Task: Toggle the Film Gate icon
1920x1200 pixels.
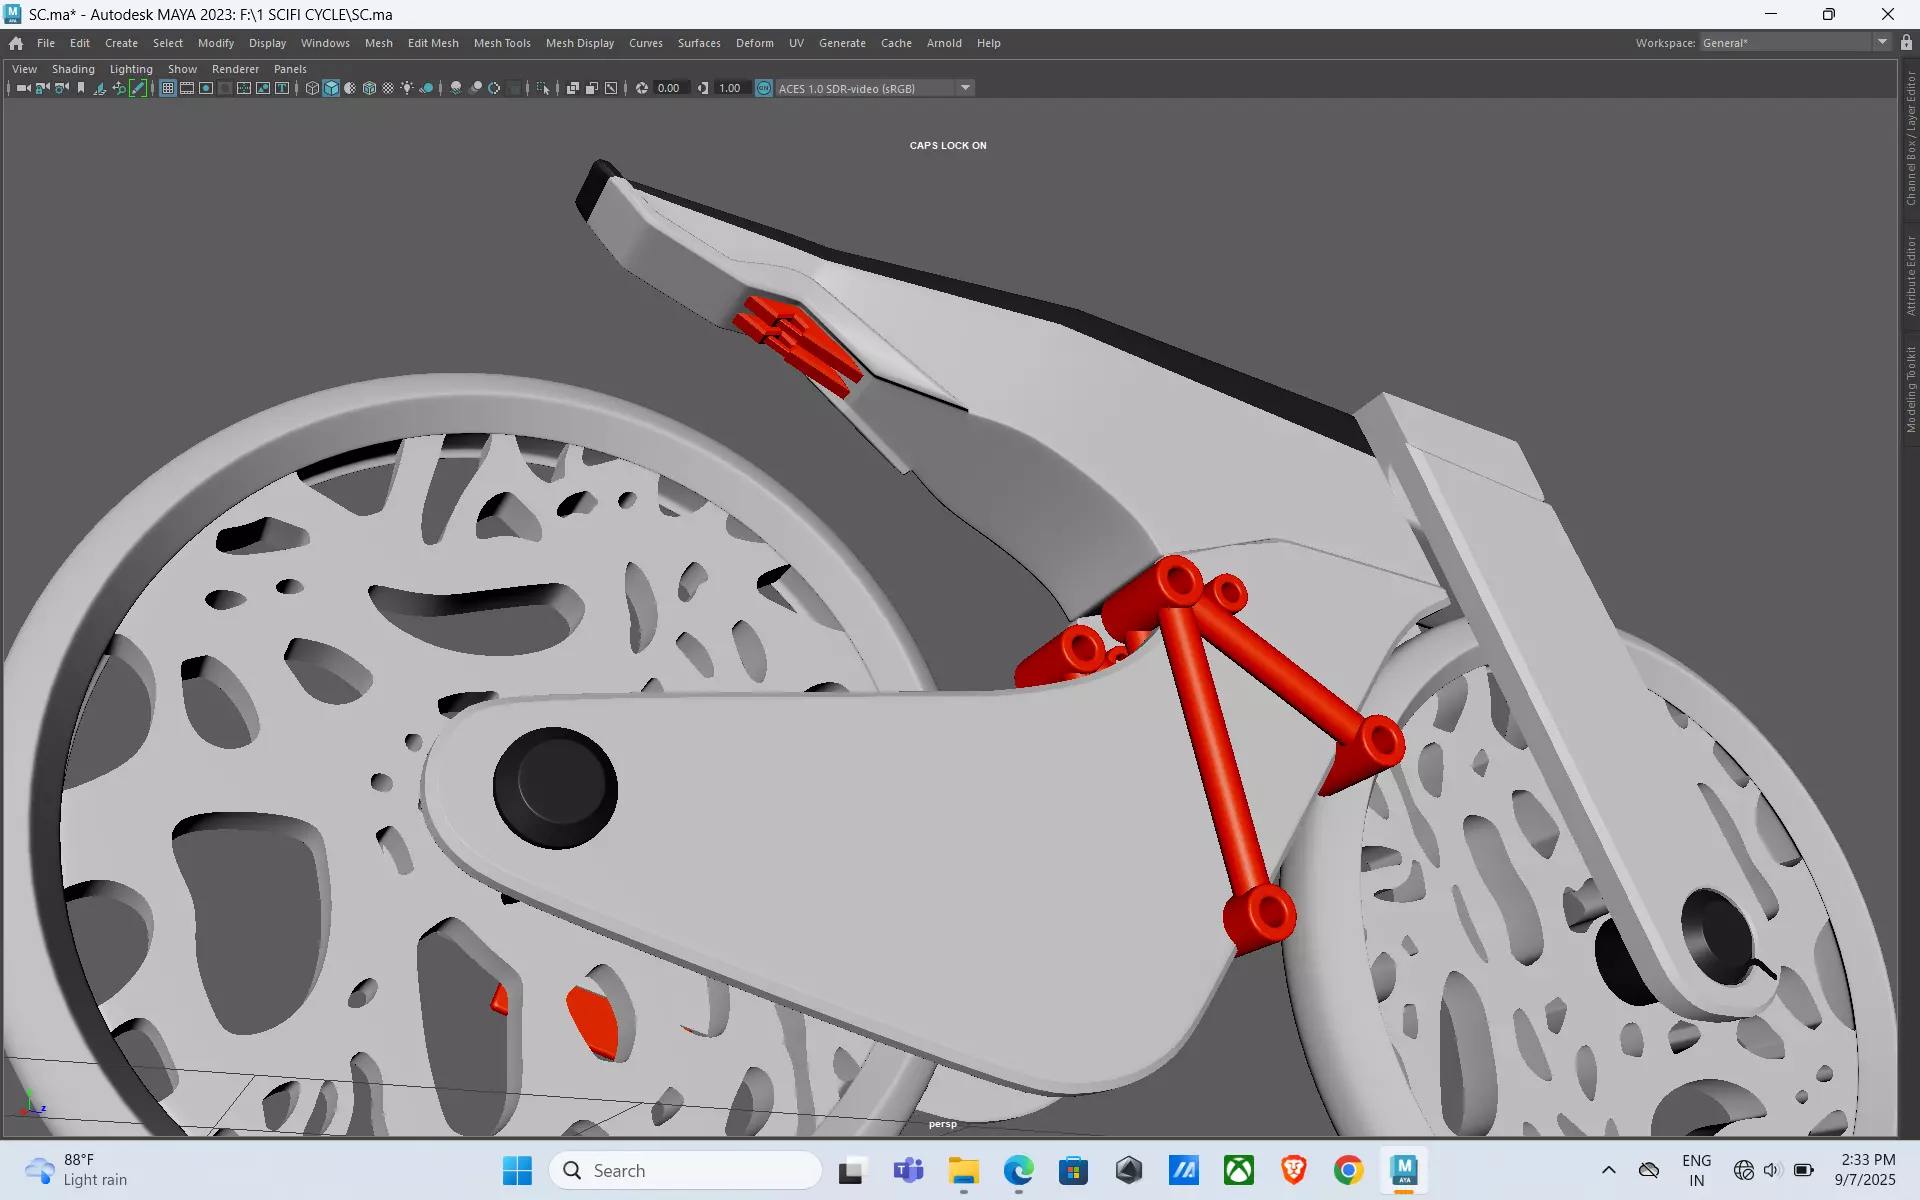Action: point(187,88)
